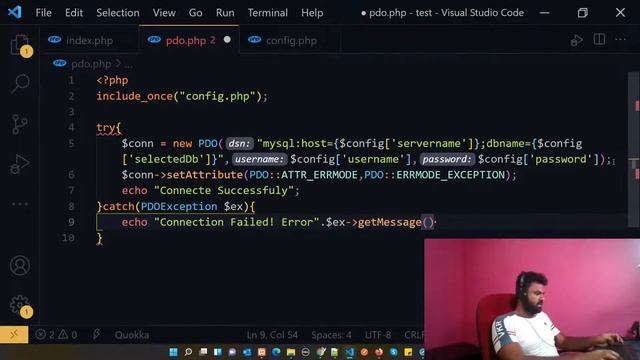Image resolution: width=640 pixels, height=360 pixels.
Task: Click the <?php opening tag on line 1
Action: point(112,80)
